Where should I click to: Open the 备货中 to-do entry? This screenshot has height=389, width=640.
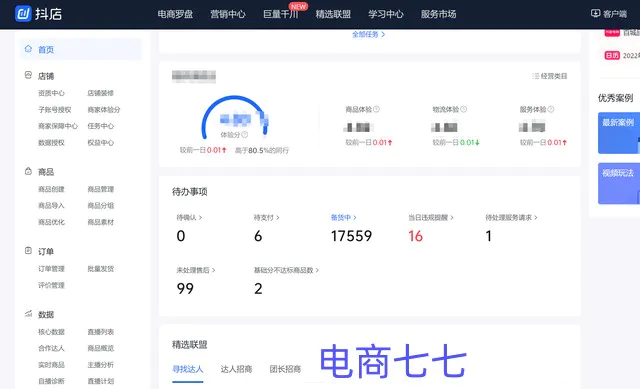pos(343,218)
